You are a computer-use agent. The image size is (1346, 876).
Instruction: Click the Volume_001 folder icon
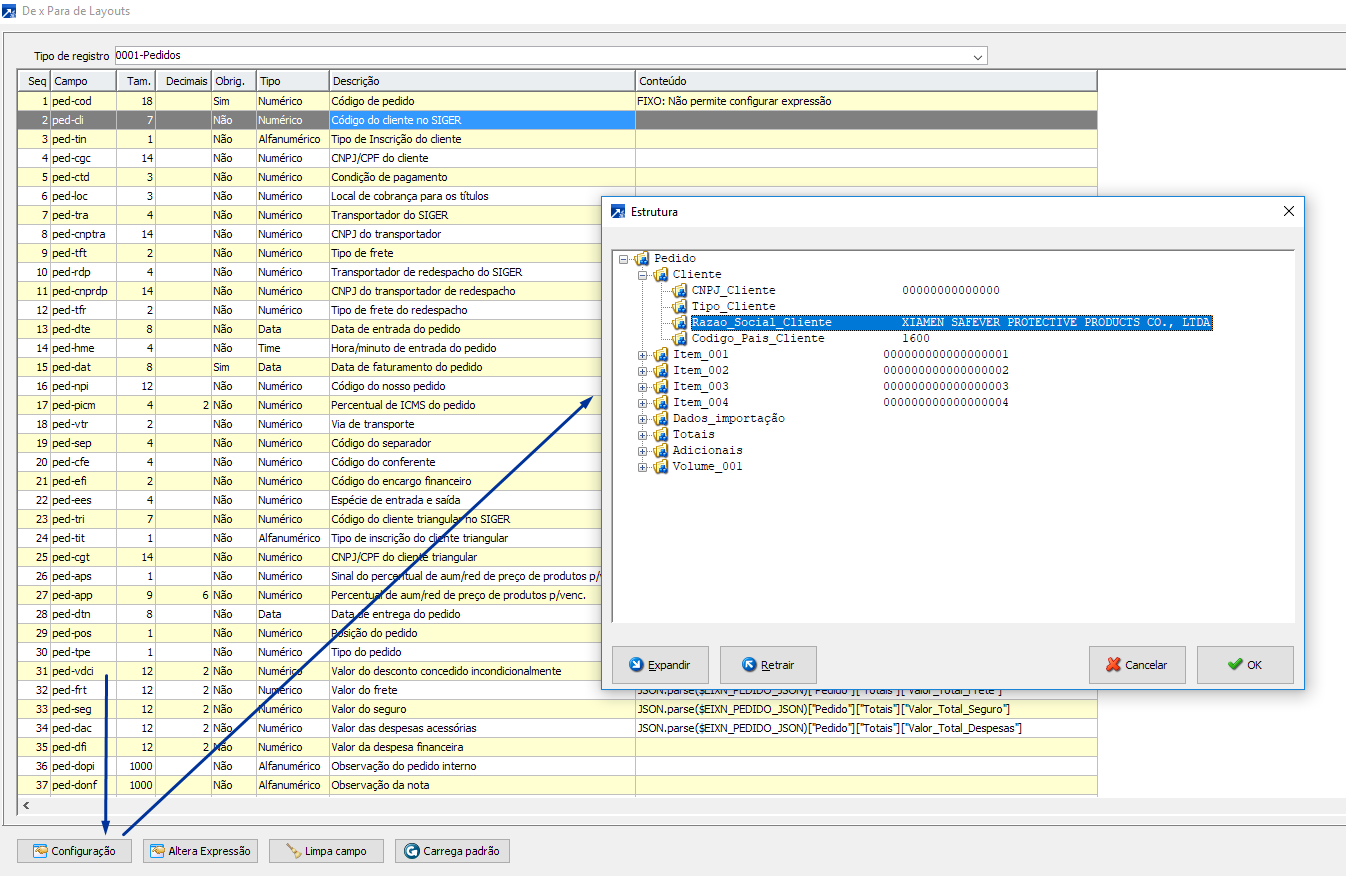661,467
